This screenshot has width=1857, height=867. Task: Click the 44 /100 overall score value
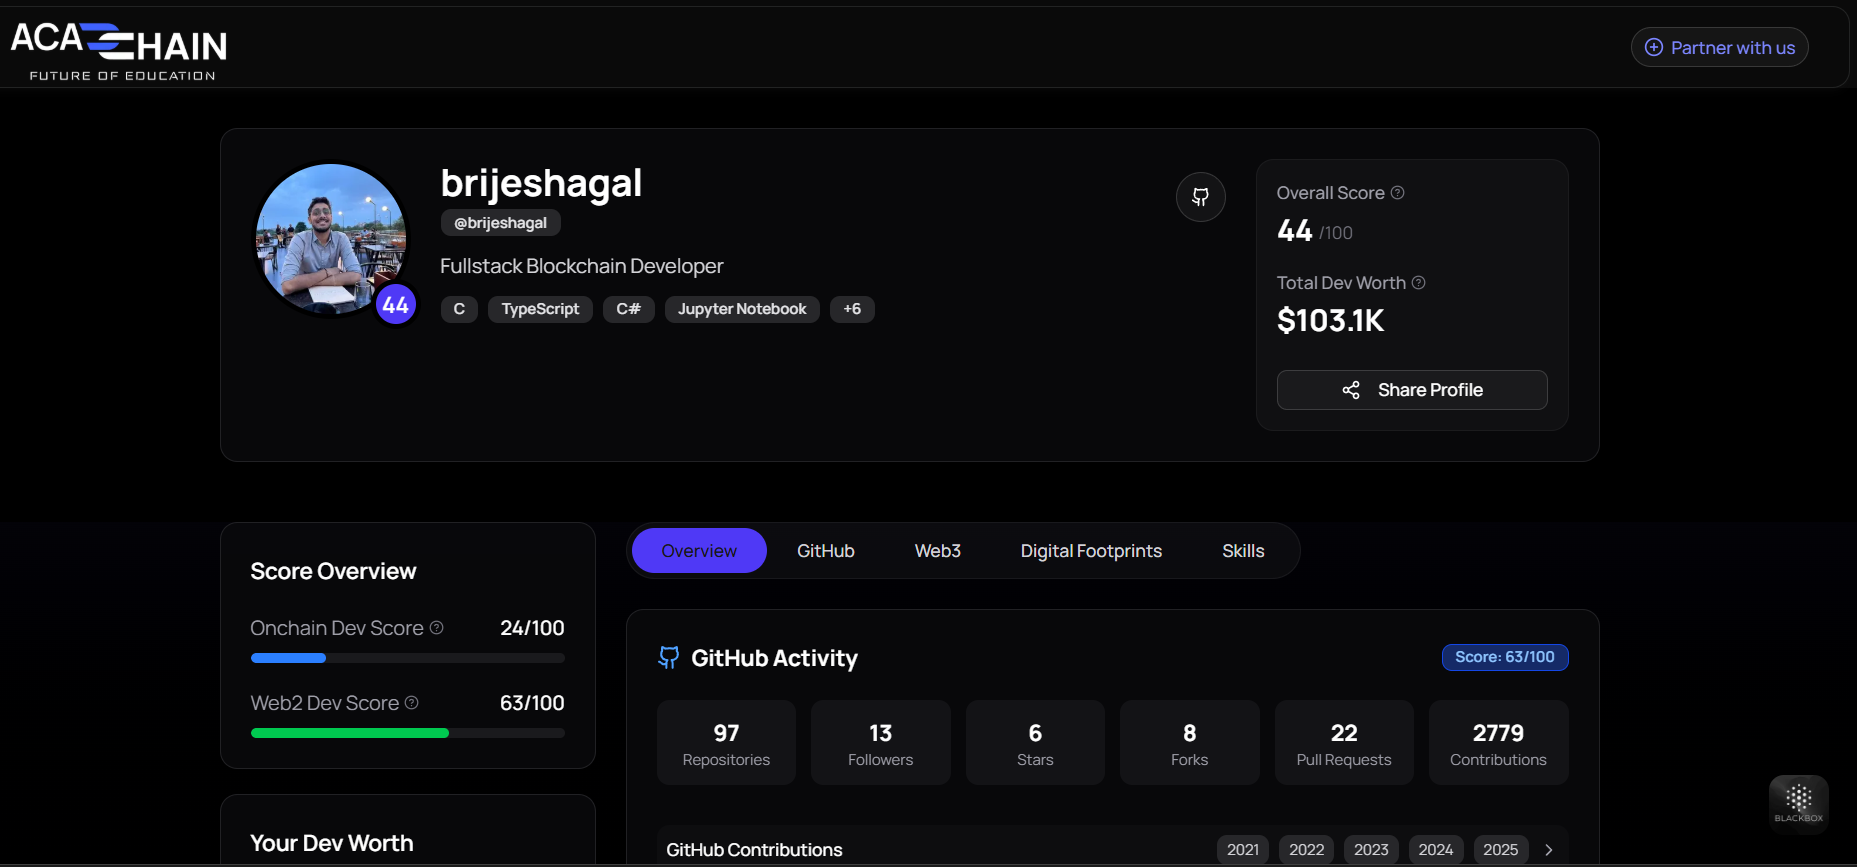tap(1315, 231)
